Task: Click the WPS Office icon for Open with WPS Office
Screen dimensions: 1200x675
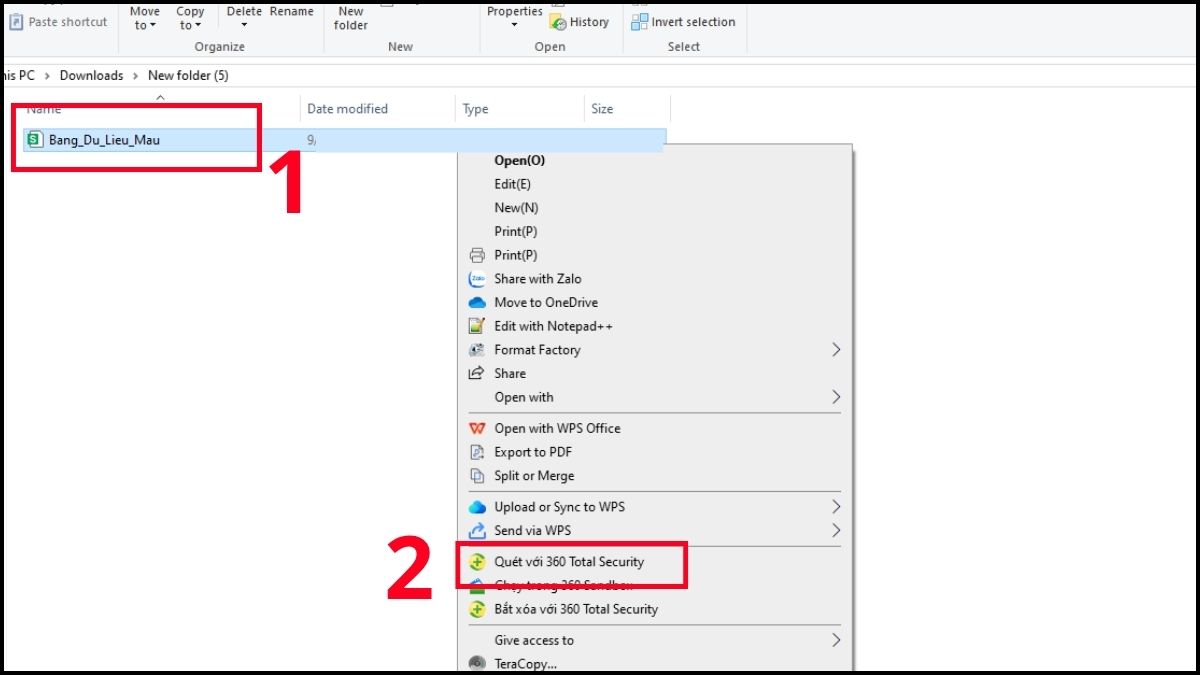Action: pyautogui.click(x=477, y=428)
